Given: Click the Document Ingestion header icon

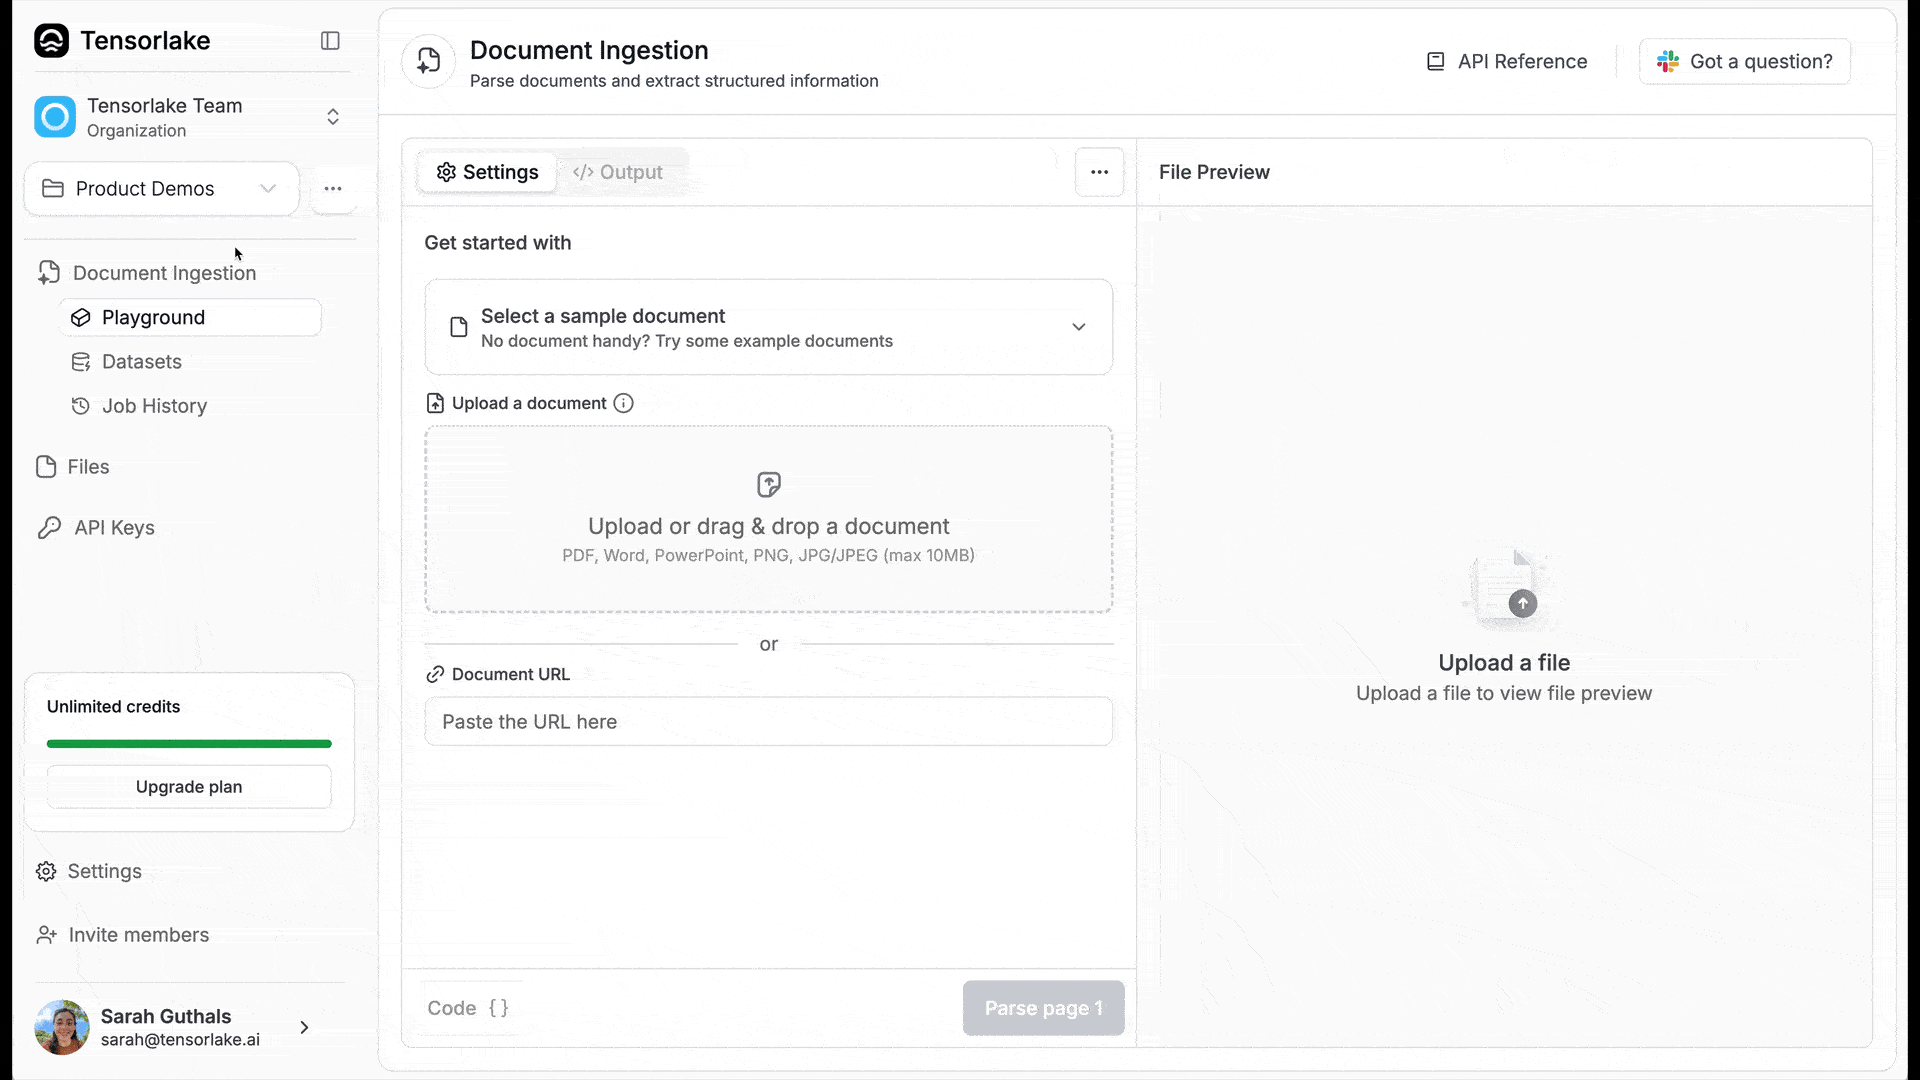Looking at the screenshot, I should click(x=429, y=61).
